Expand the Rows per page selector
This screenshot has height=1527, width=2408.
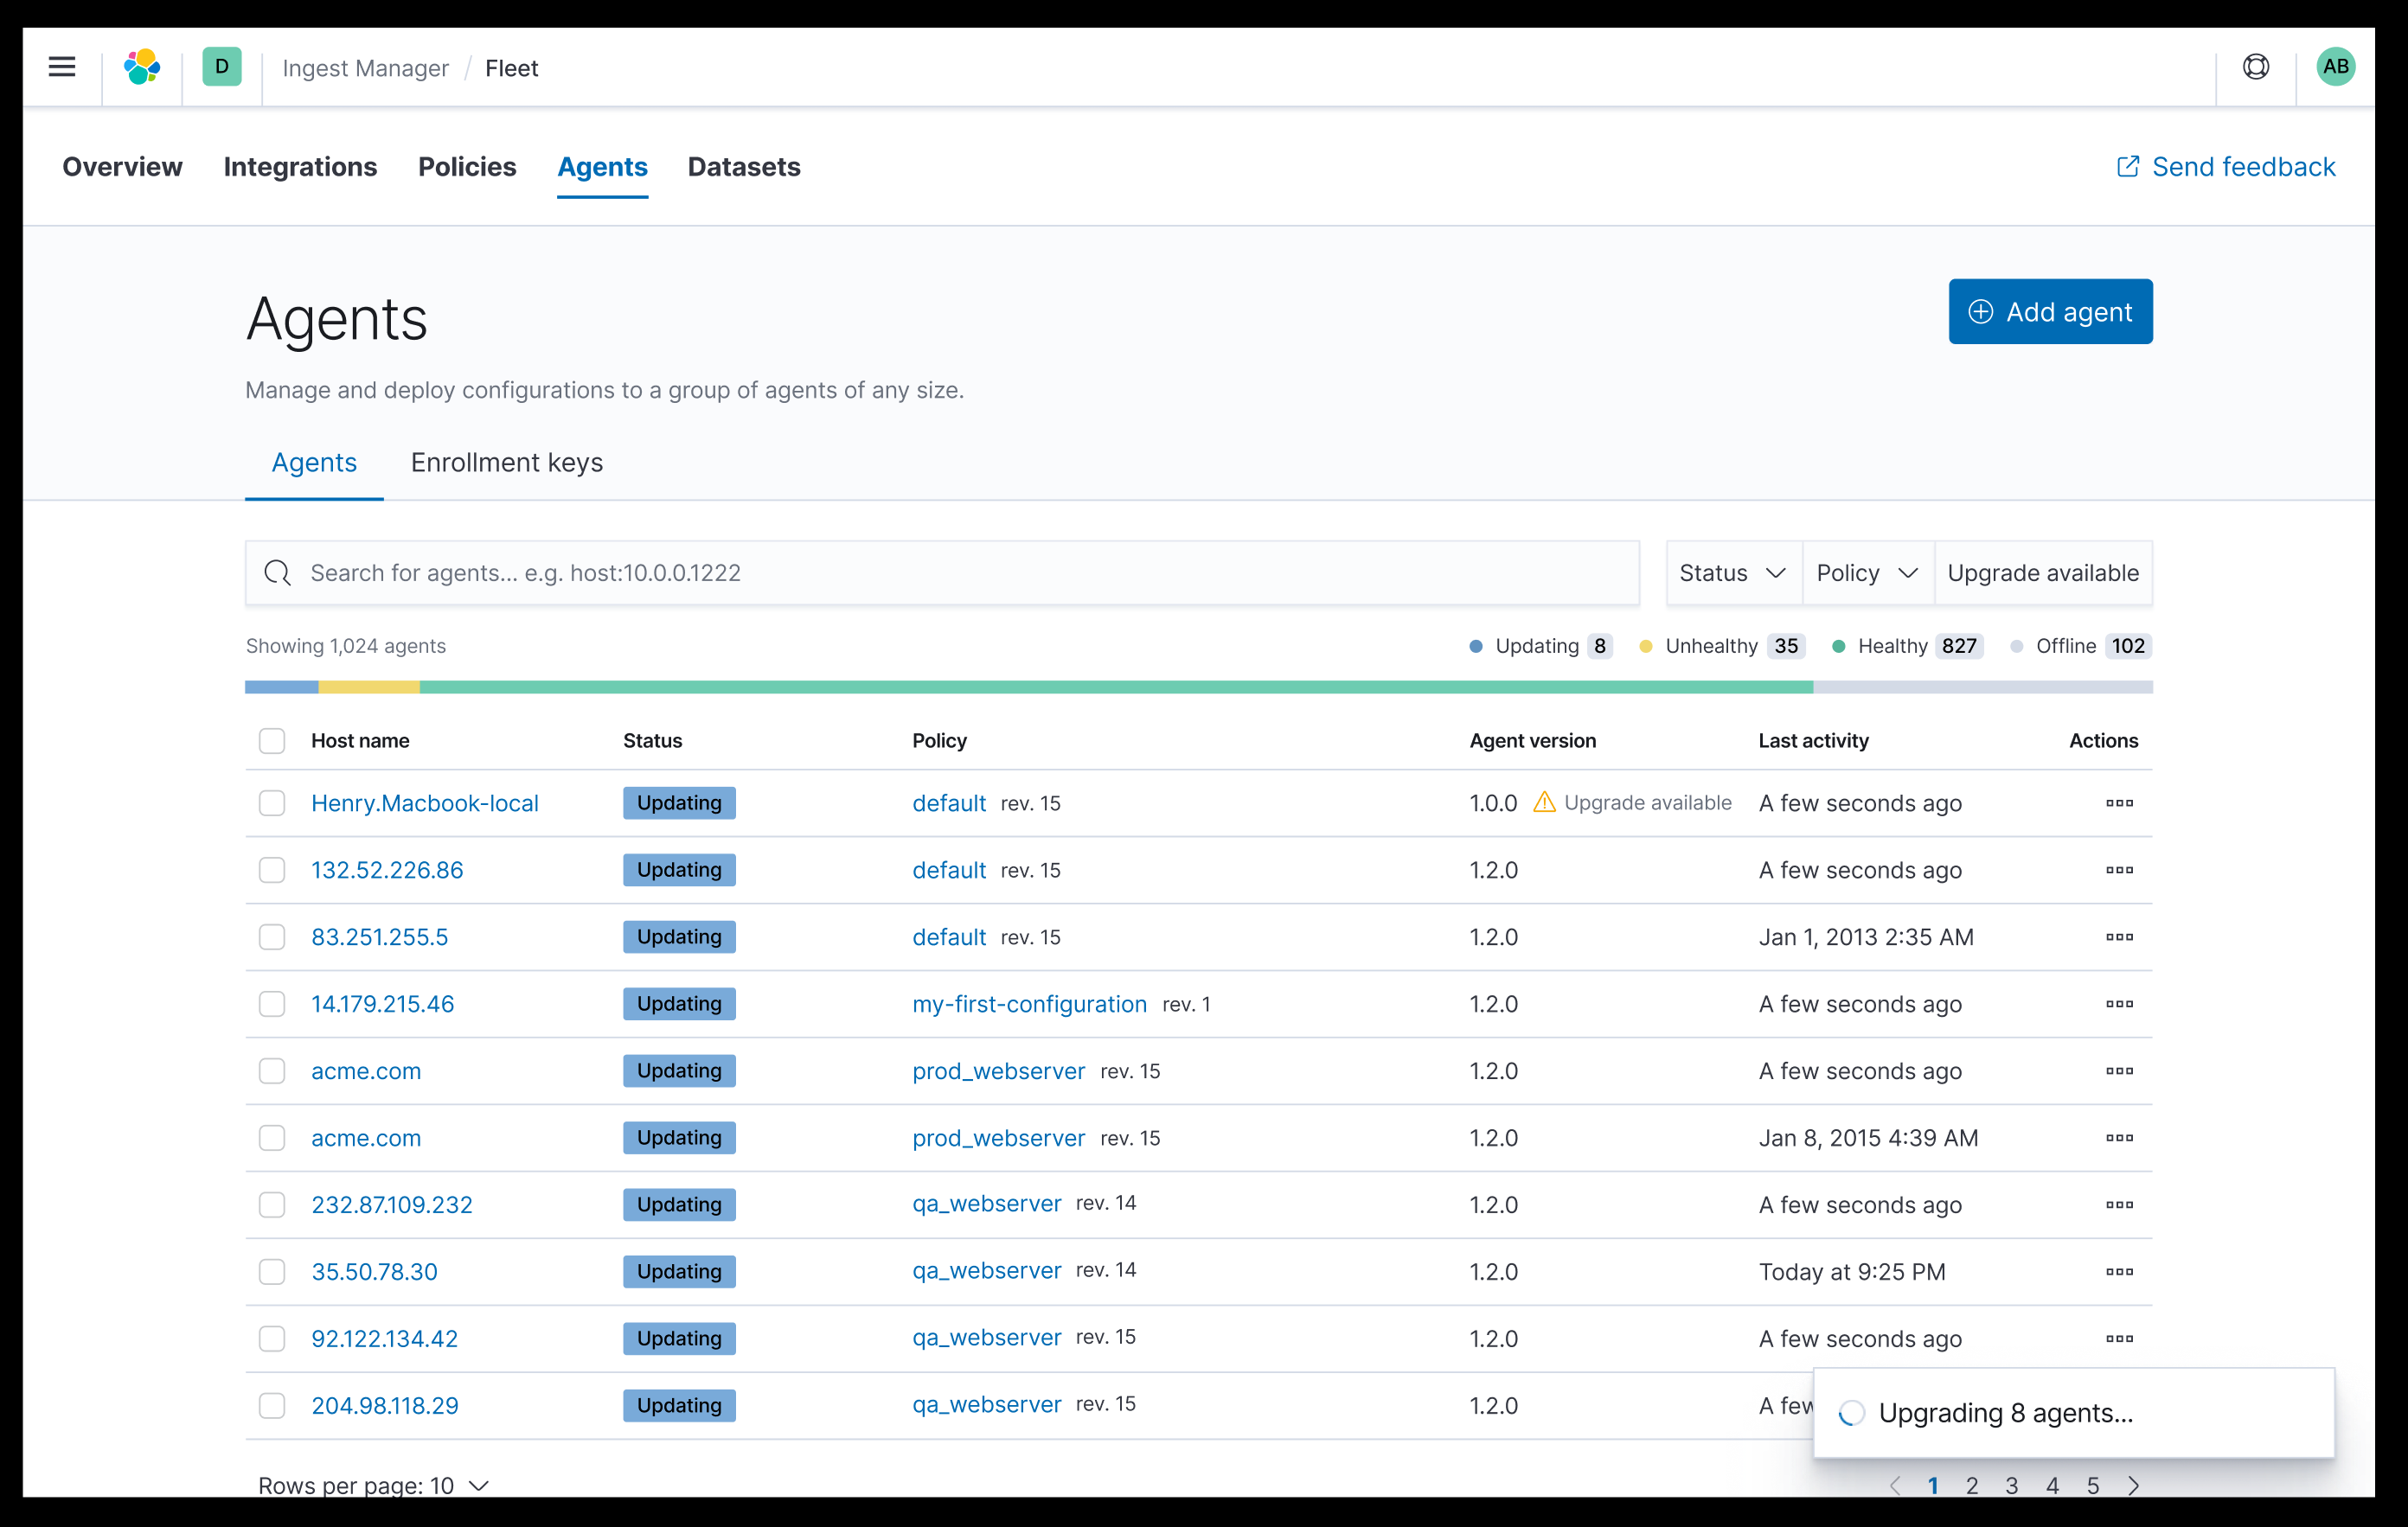[x=374, y=1486]
